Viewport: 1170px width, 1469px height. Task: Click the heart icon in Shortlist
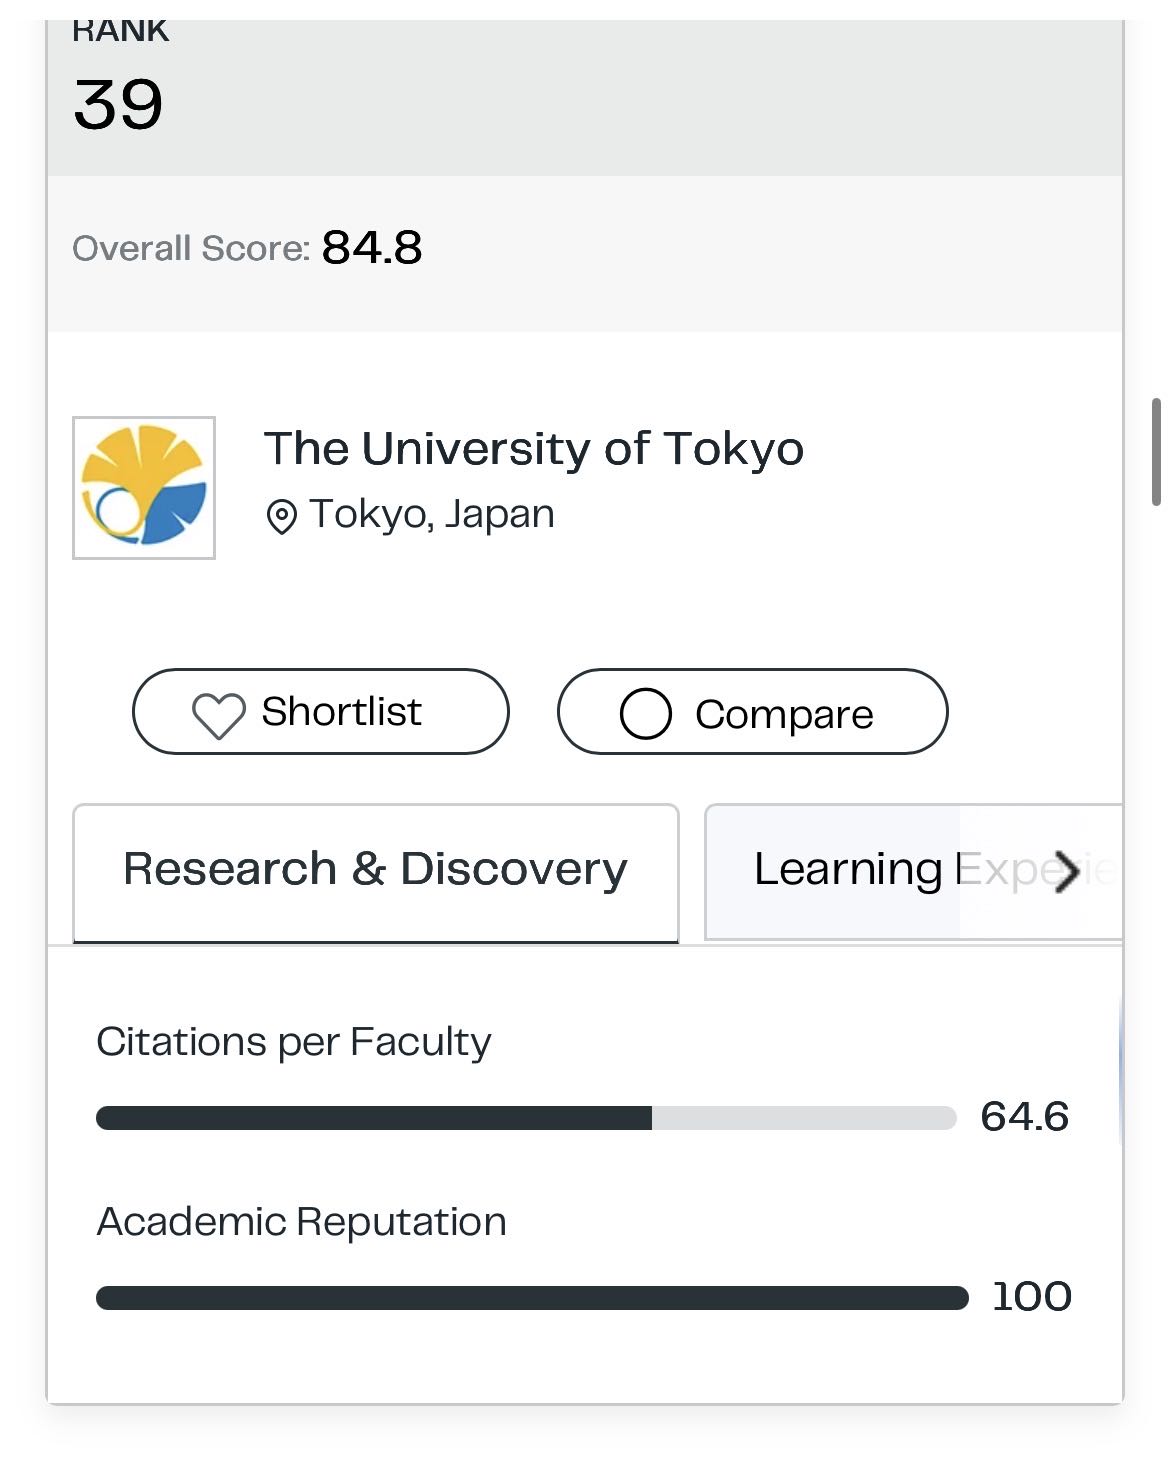pos(218,715)
